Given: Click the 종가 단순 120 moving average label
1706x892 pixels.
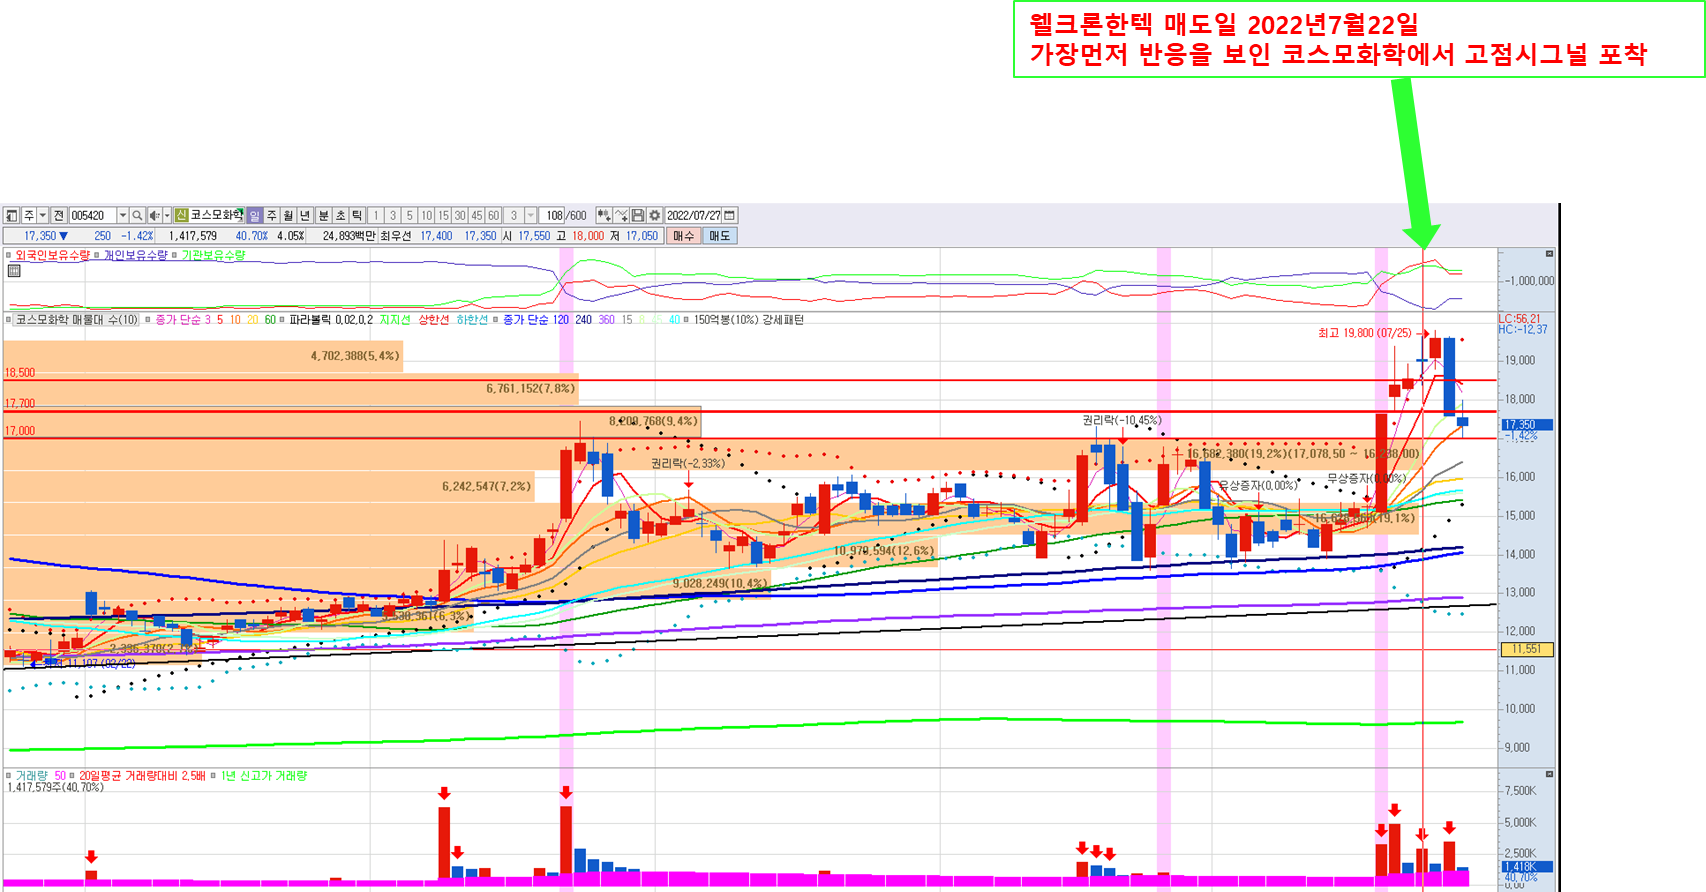Looking at the screenshot, I should tap(535, 320).
